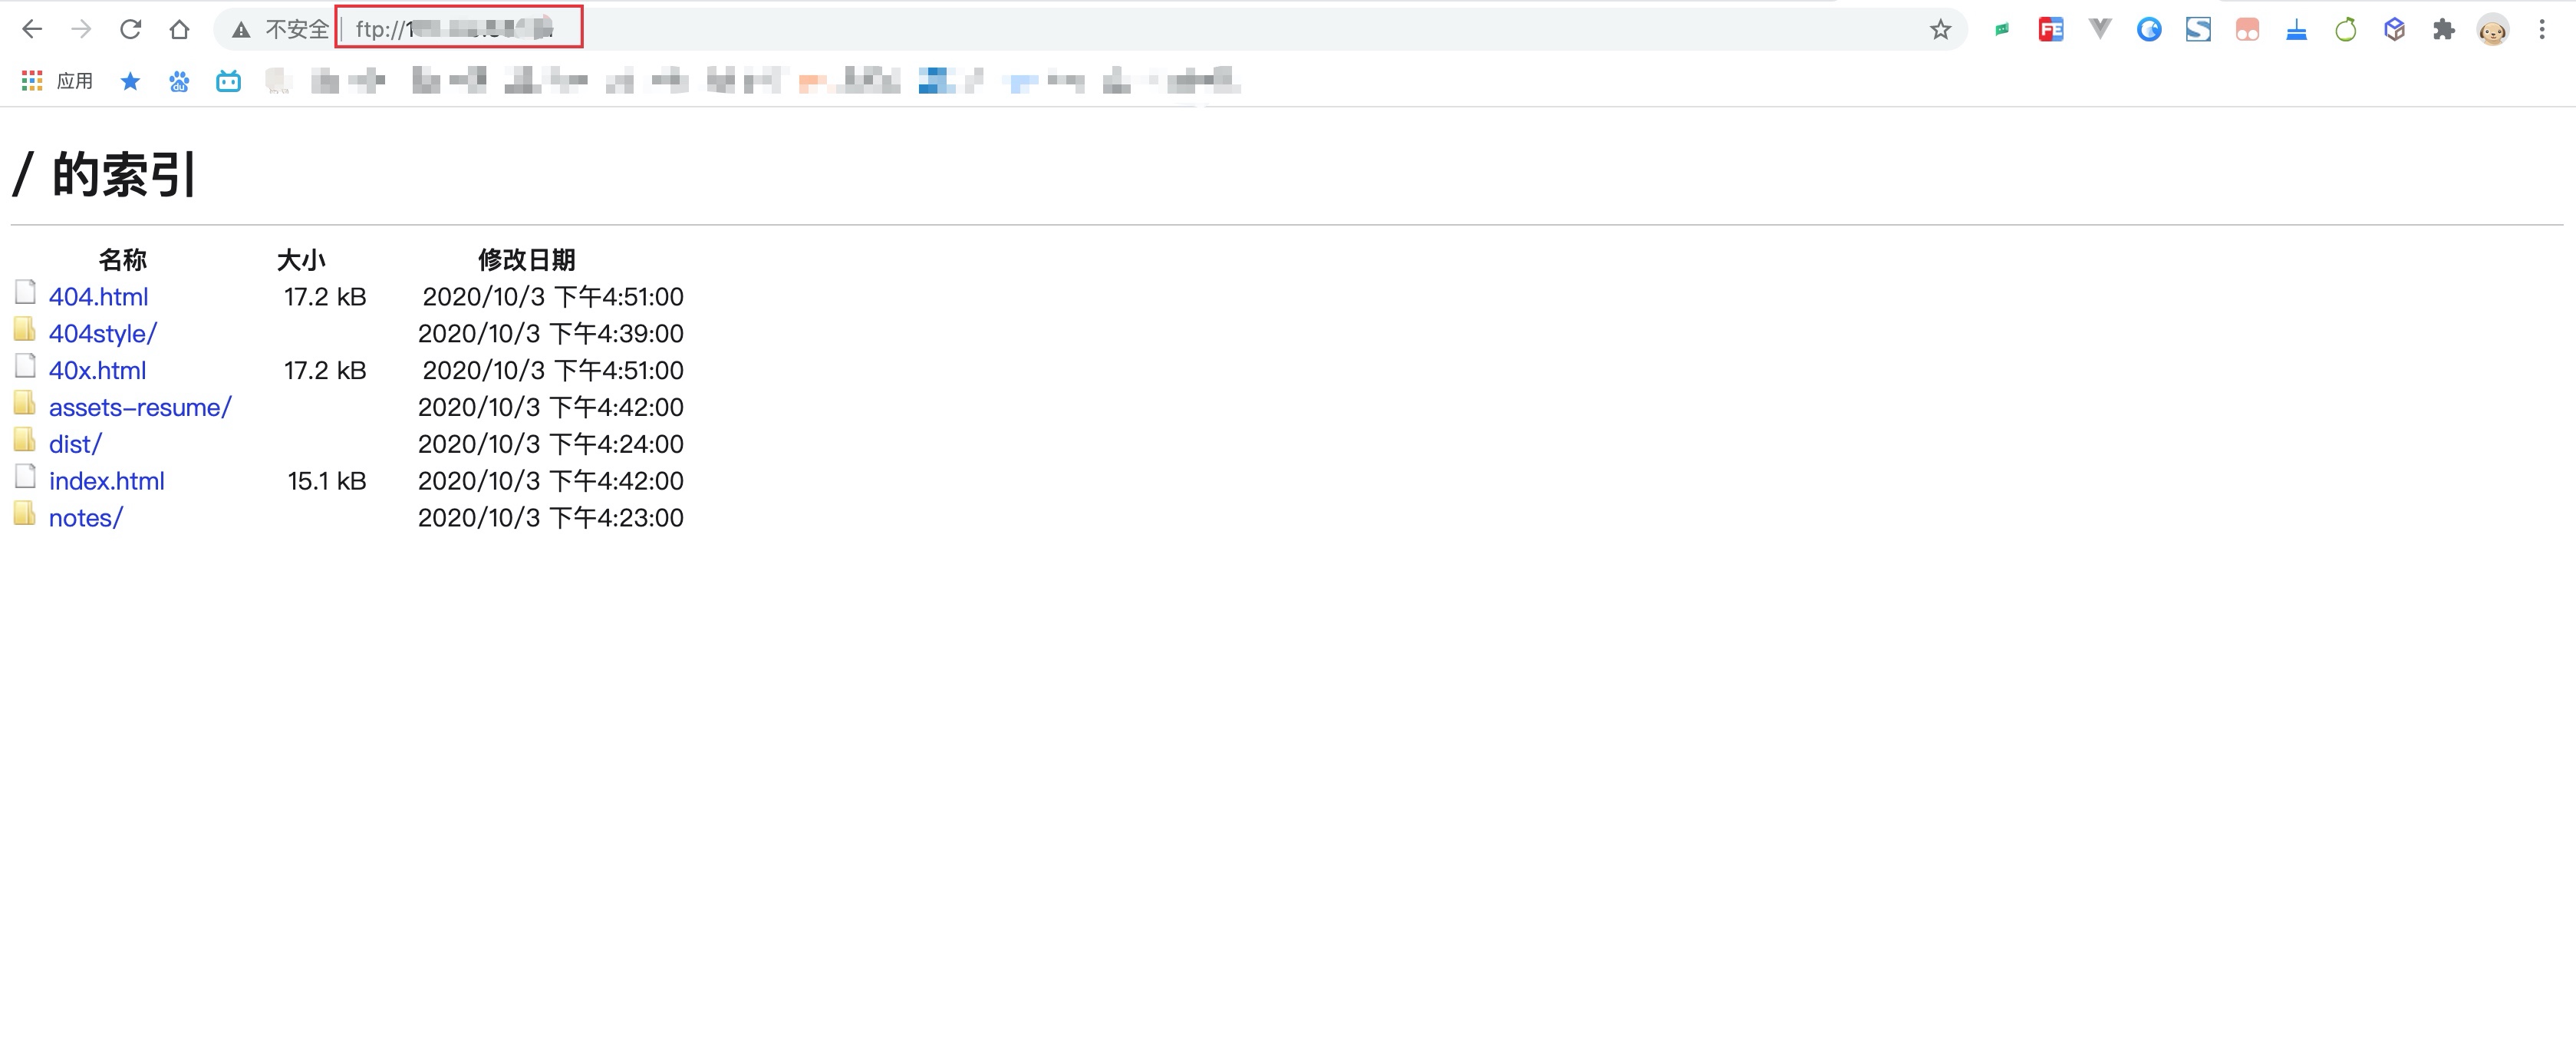Image resolution: width=2576 pixels, height=1056 pixels.
Task: Open the dist/ folder link
Action: pyautogui.click(x=75, y=444)
